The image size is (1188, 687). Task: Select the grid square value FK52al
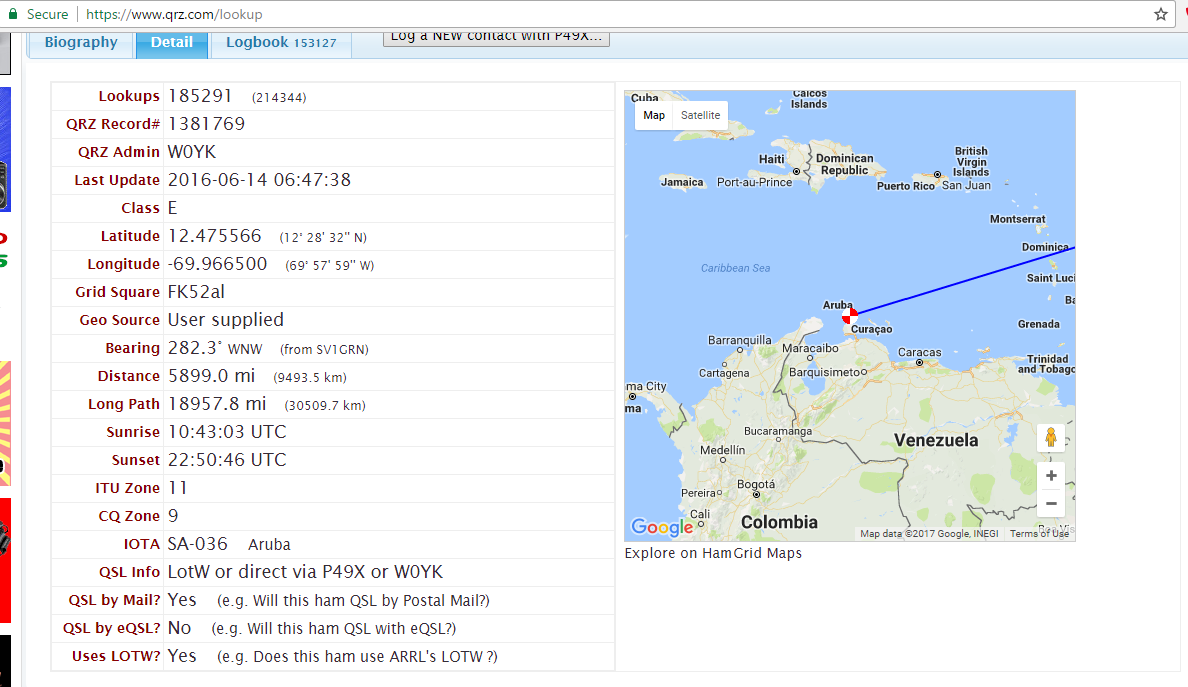point(196,292)
